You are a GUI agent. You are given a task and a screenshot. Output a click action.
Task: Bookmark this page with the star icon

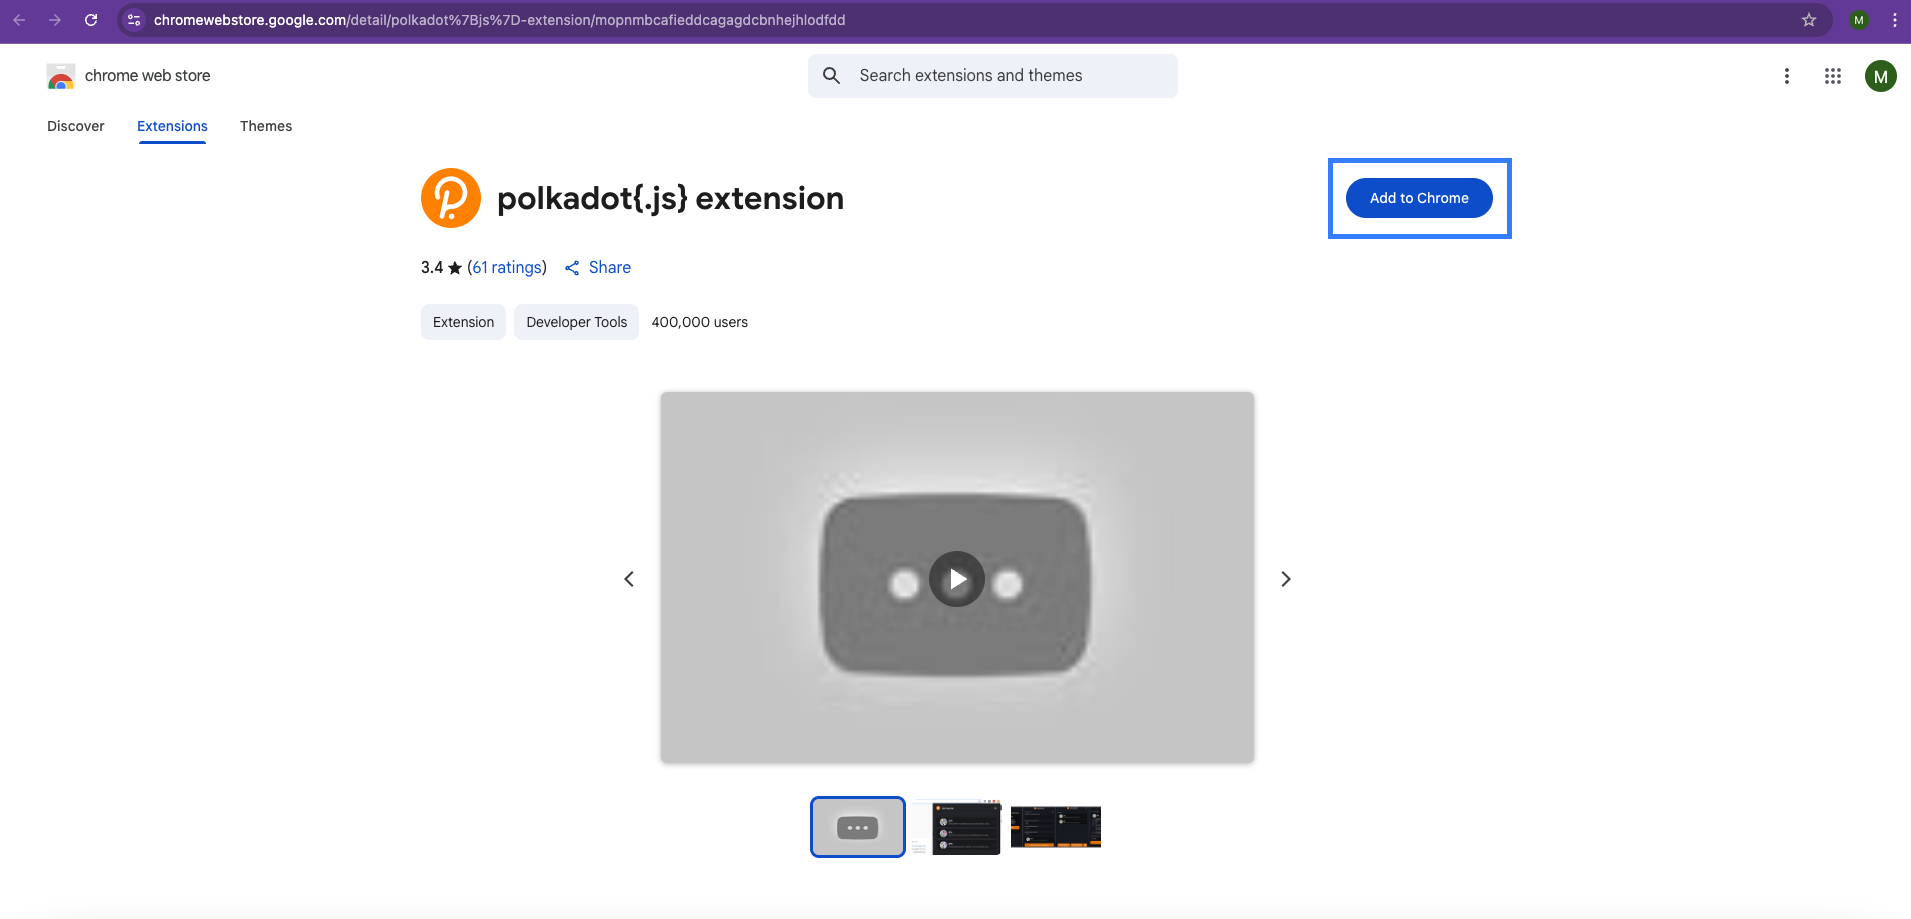point(1809,20)
